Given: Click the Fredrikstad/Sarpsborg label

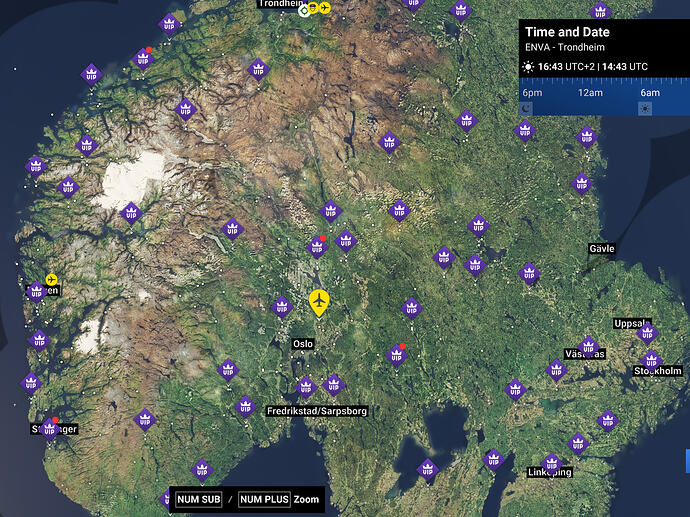Looking at the screenshot, I should pyautogui.click(x=317, y=411).
